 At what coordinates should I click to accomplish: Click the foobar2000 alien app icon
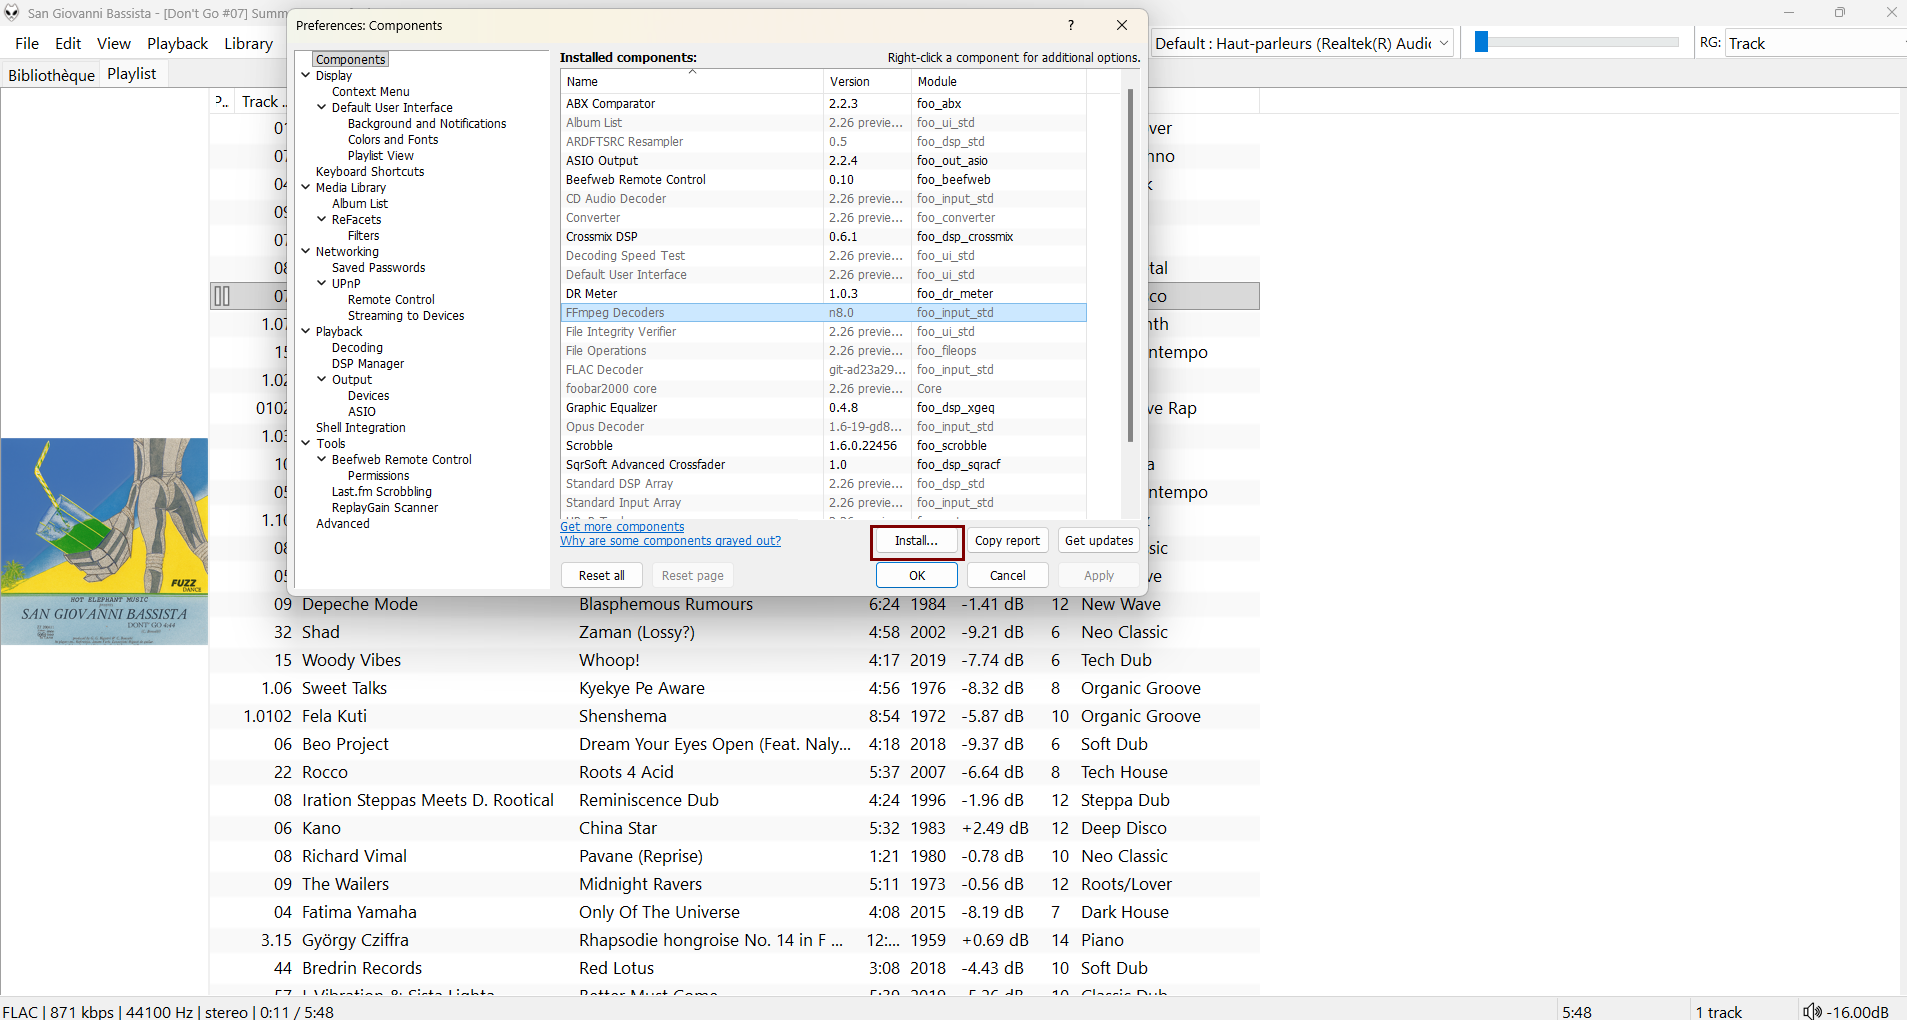12,13
